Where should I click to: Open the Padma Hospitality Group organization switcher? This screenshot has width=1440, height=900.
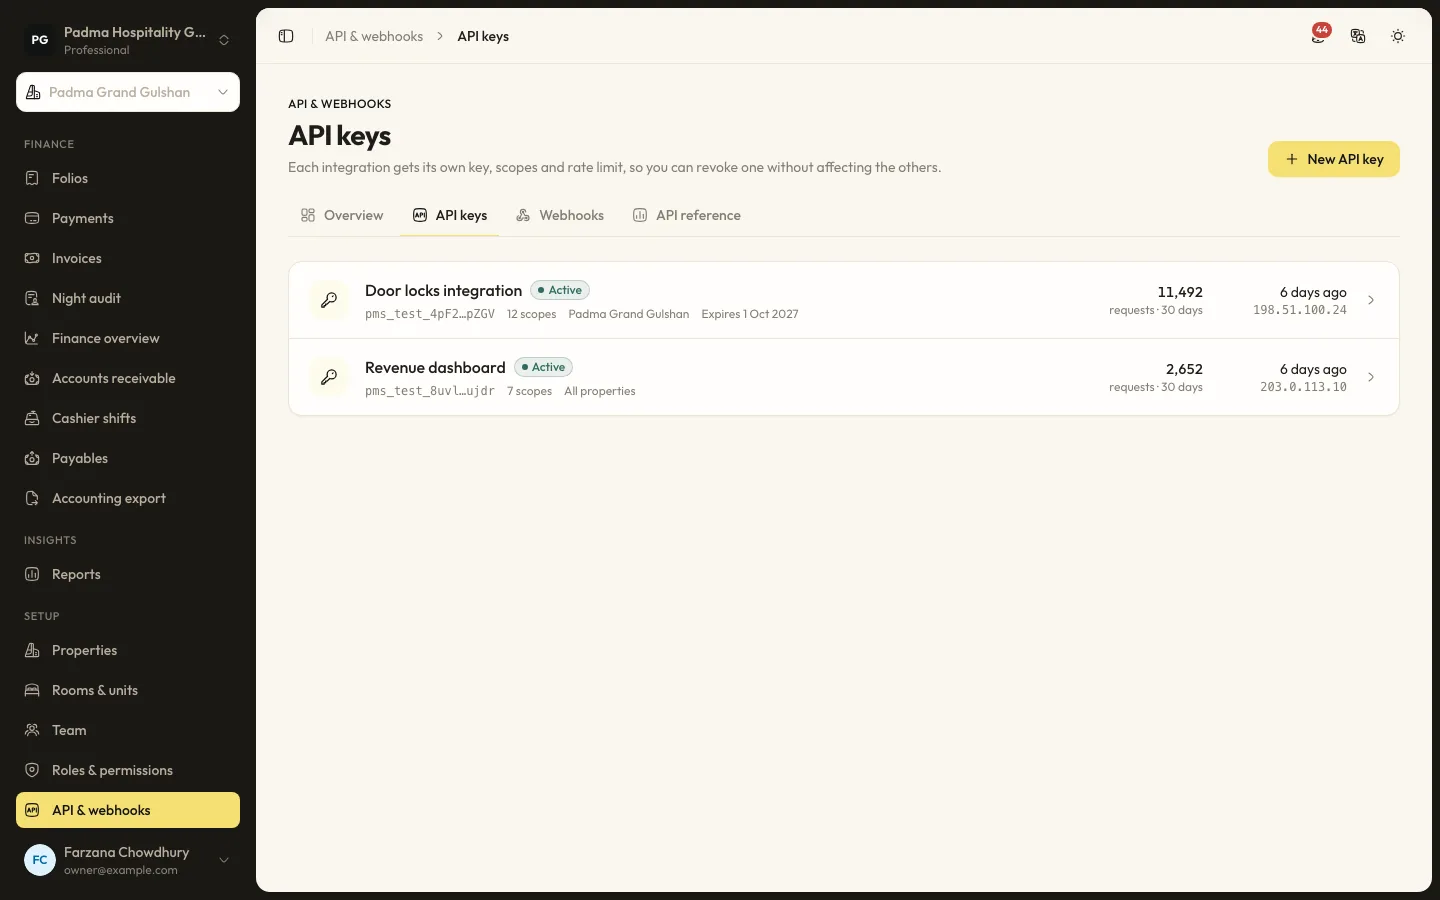128,40
